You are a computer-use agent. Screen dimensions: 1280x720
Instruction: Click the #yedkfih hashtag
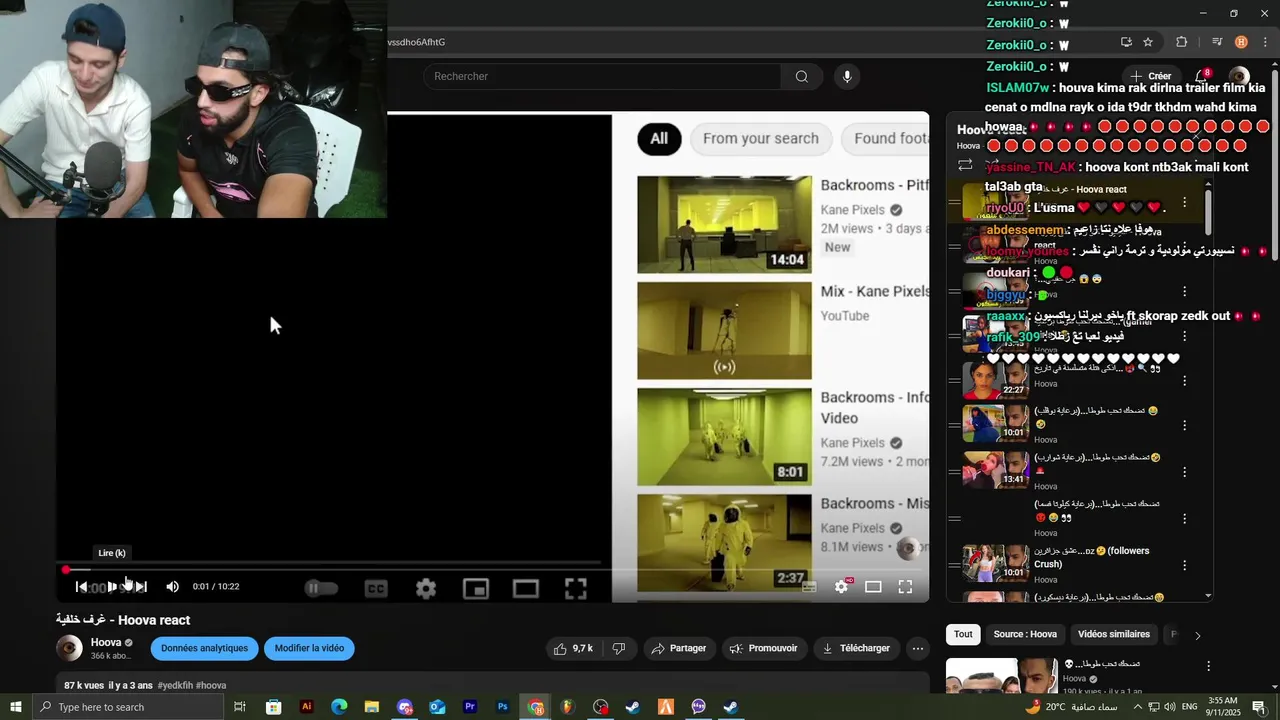pyautogui.click(x=175, y=686)
